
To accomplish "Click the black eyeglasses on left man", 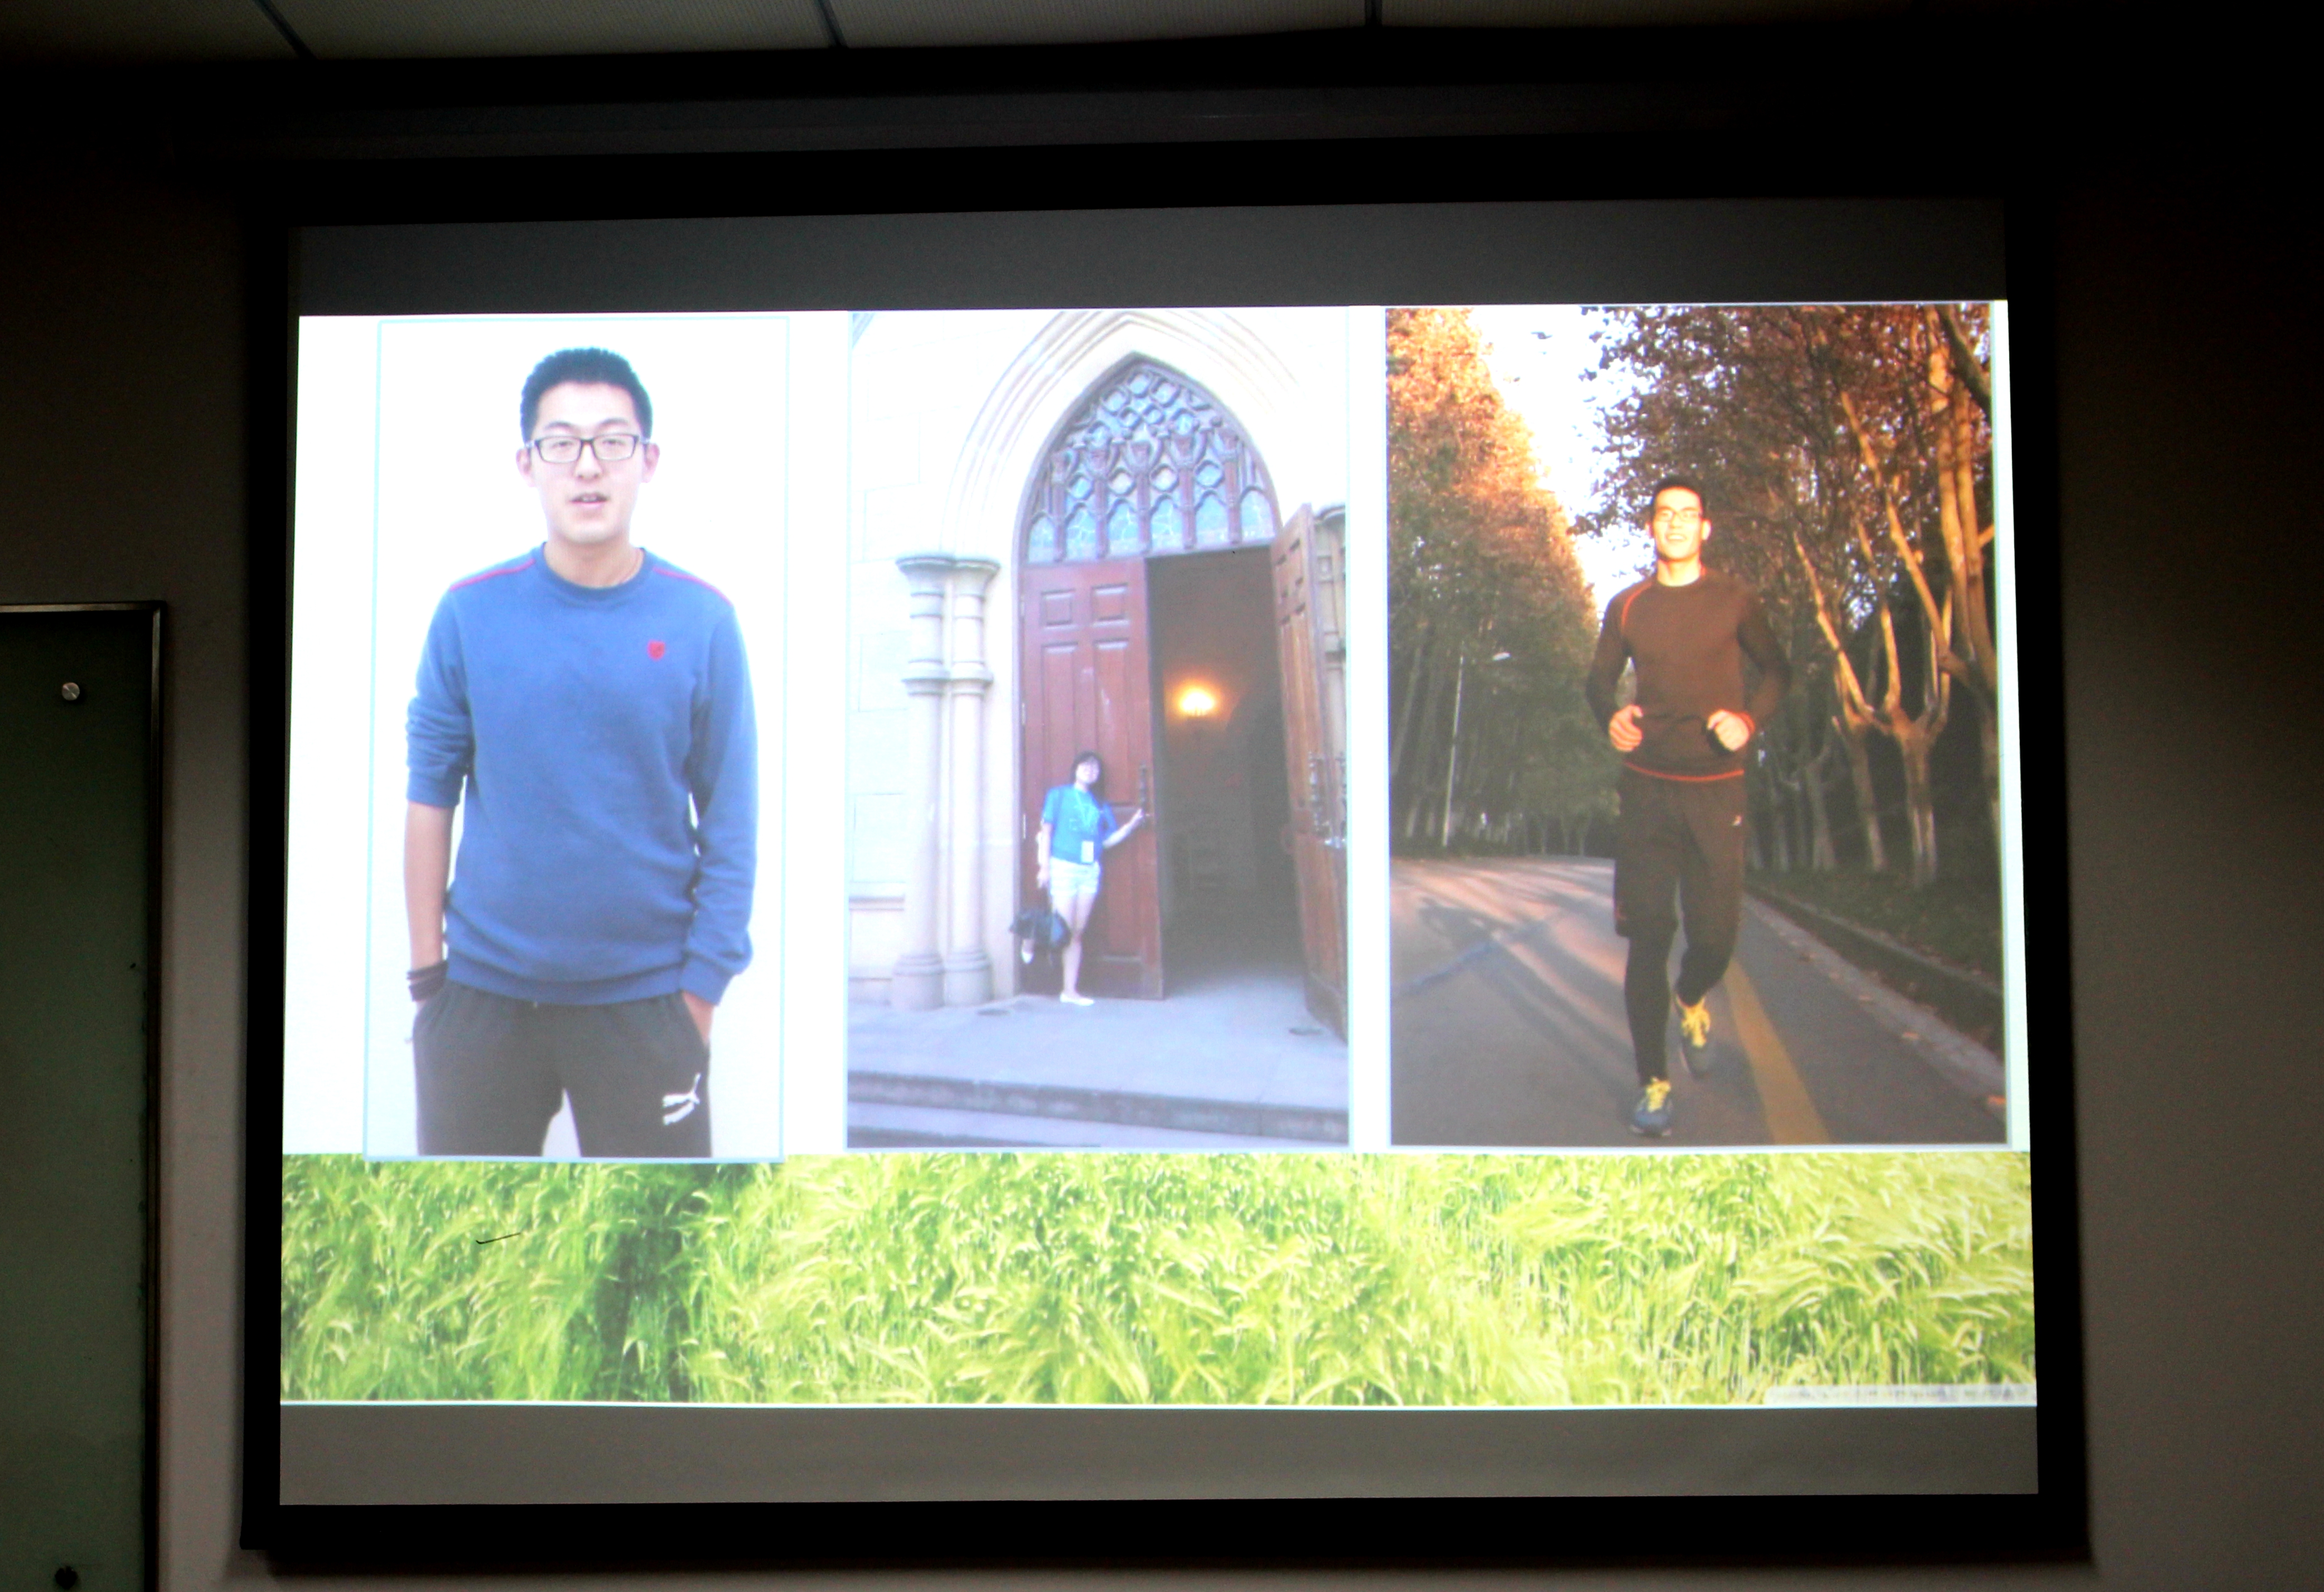I will click(x=586, y=447).
